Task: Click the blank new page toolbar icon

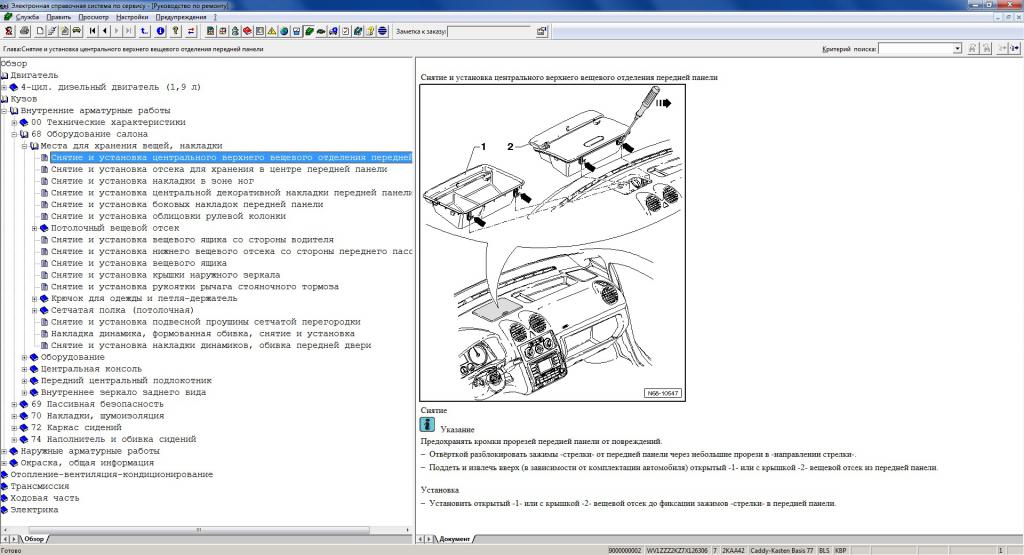Action: (40, 31)
